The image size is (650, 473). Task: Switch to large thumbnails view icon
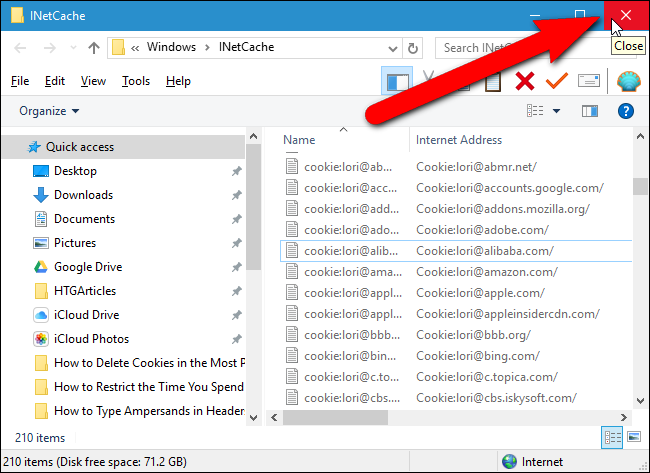(634, 437)
